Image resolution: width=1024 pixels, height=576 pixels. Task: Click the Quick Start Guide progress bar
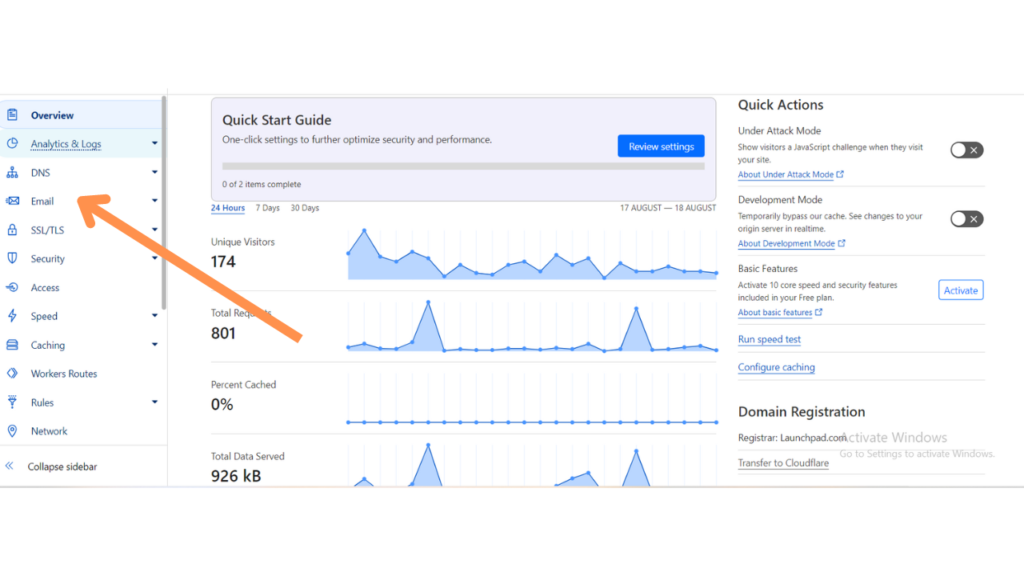[463, 167]
